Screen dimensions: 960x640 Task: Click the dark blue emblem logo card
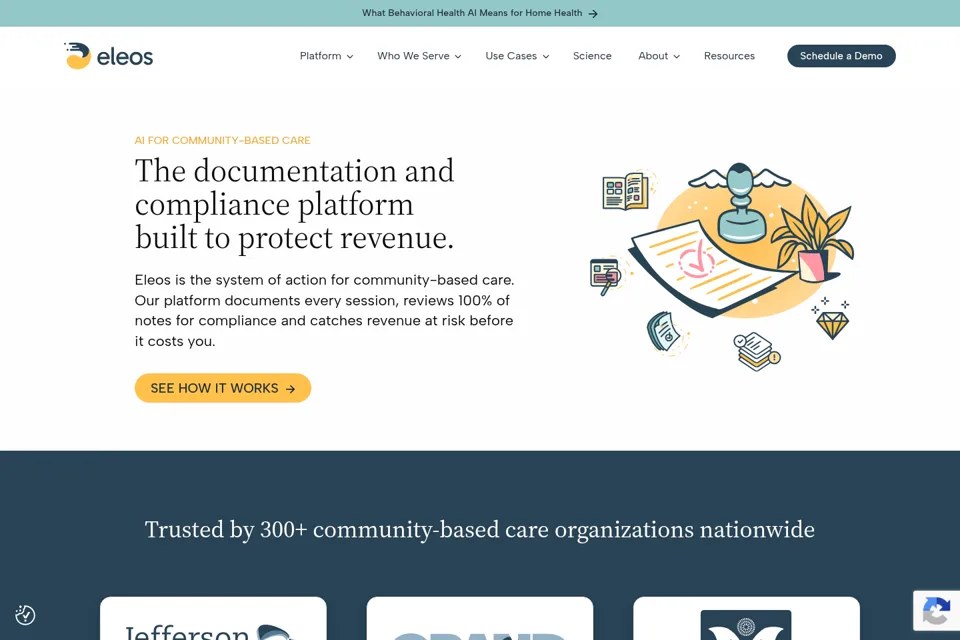[746, 619]
